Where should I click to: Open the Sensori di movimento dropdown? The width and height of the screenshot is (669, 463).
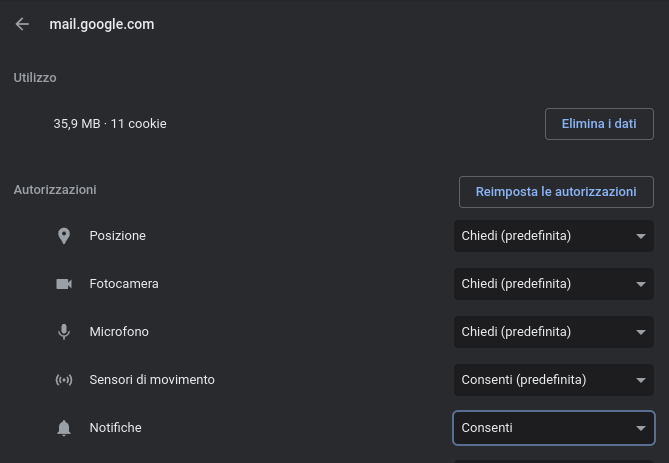[554, 380]
